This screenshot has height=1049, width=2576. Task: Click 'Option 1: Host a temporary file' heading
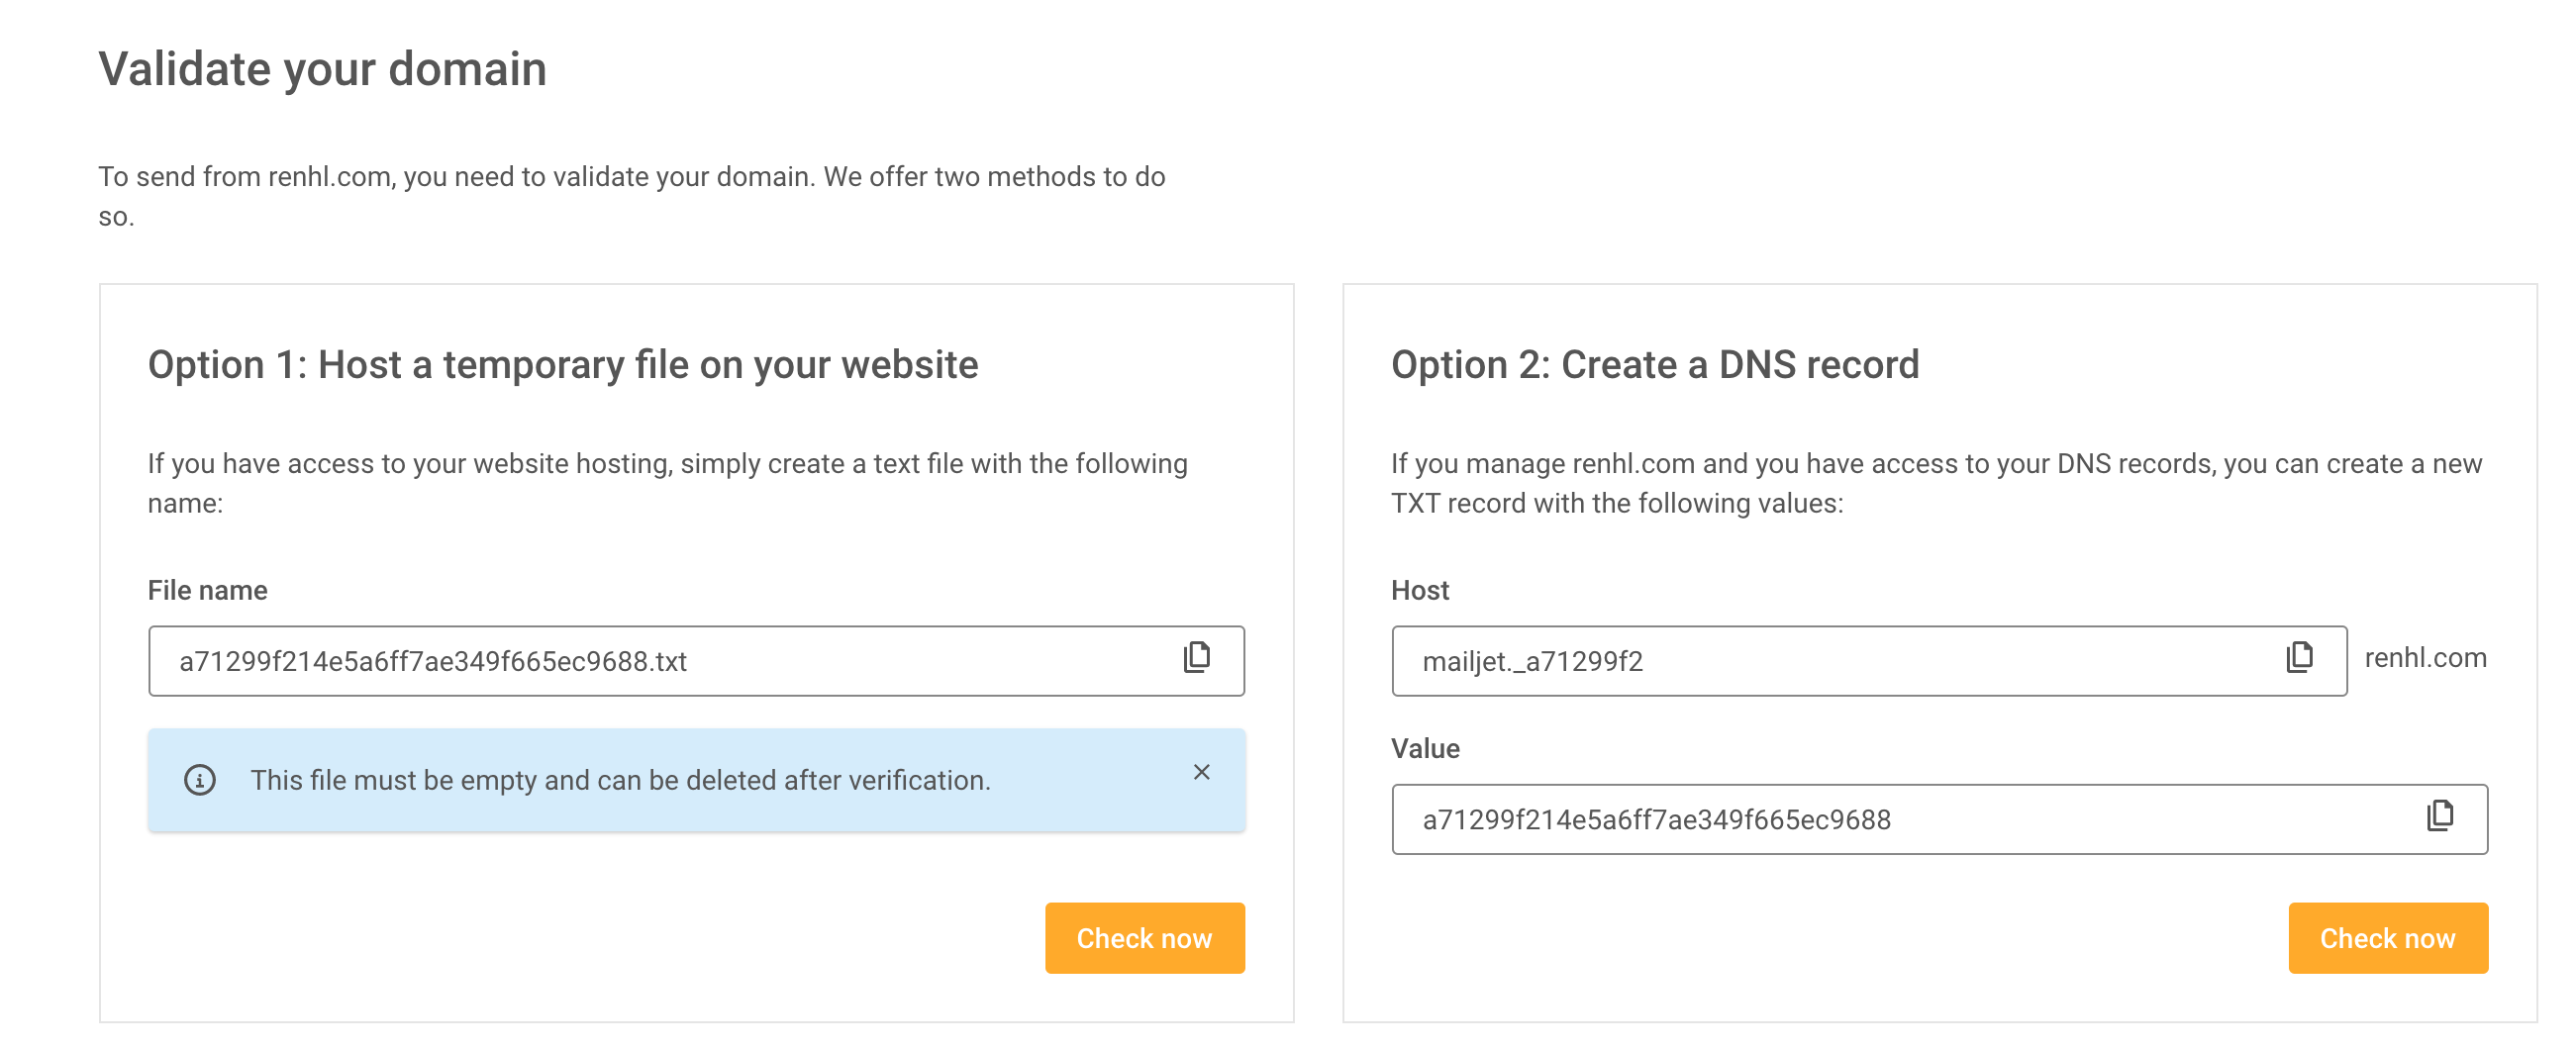coord(563,364)
